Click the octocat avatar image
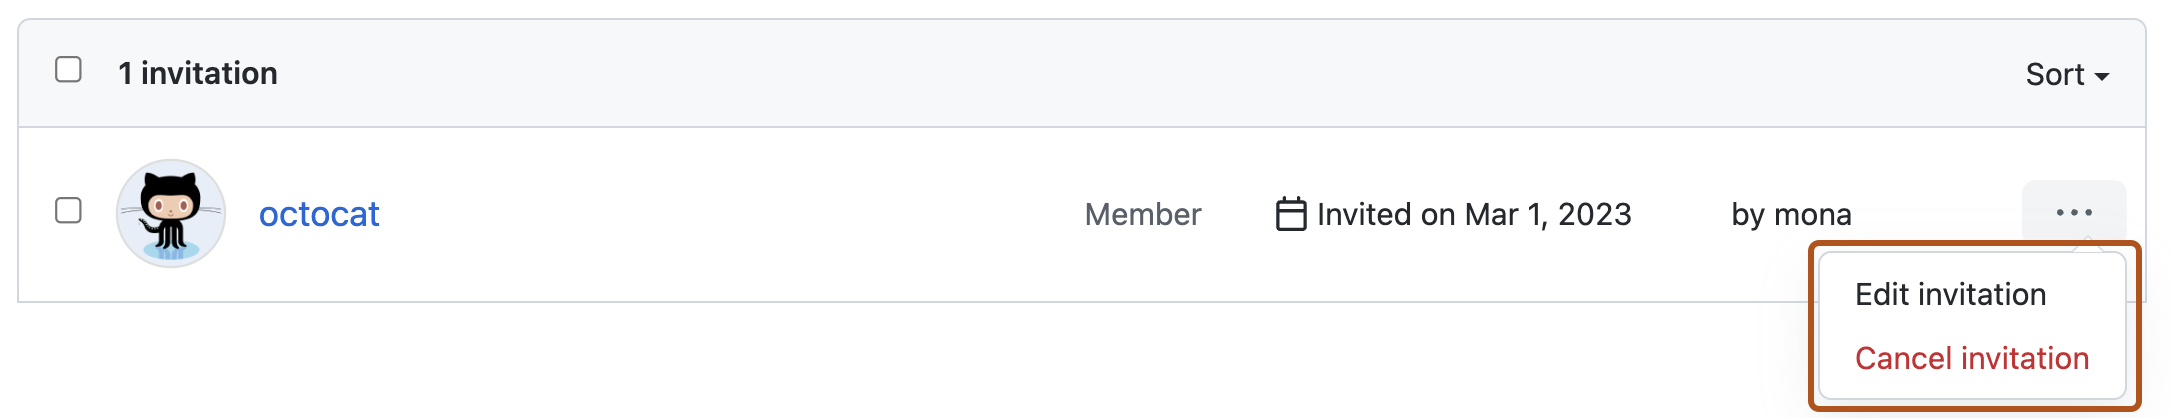This screenshot has width=2172, height=418. pyautogui.click(x=171, y=213)
